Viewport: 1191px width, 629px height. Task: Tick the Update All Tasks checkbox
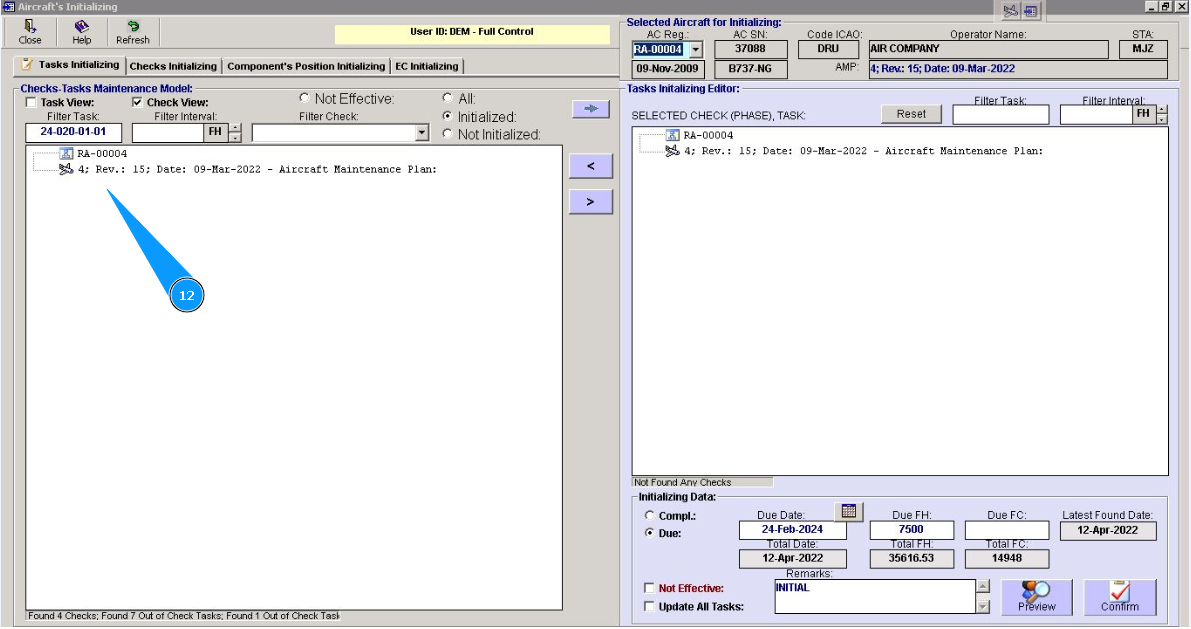coord(650,606)
